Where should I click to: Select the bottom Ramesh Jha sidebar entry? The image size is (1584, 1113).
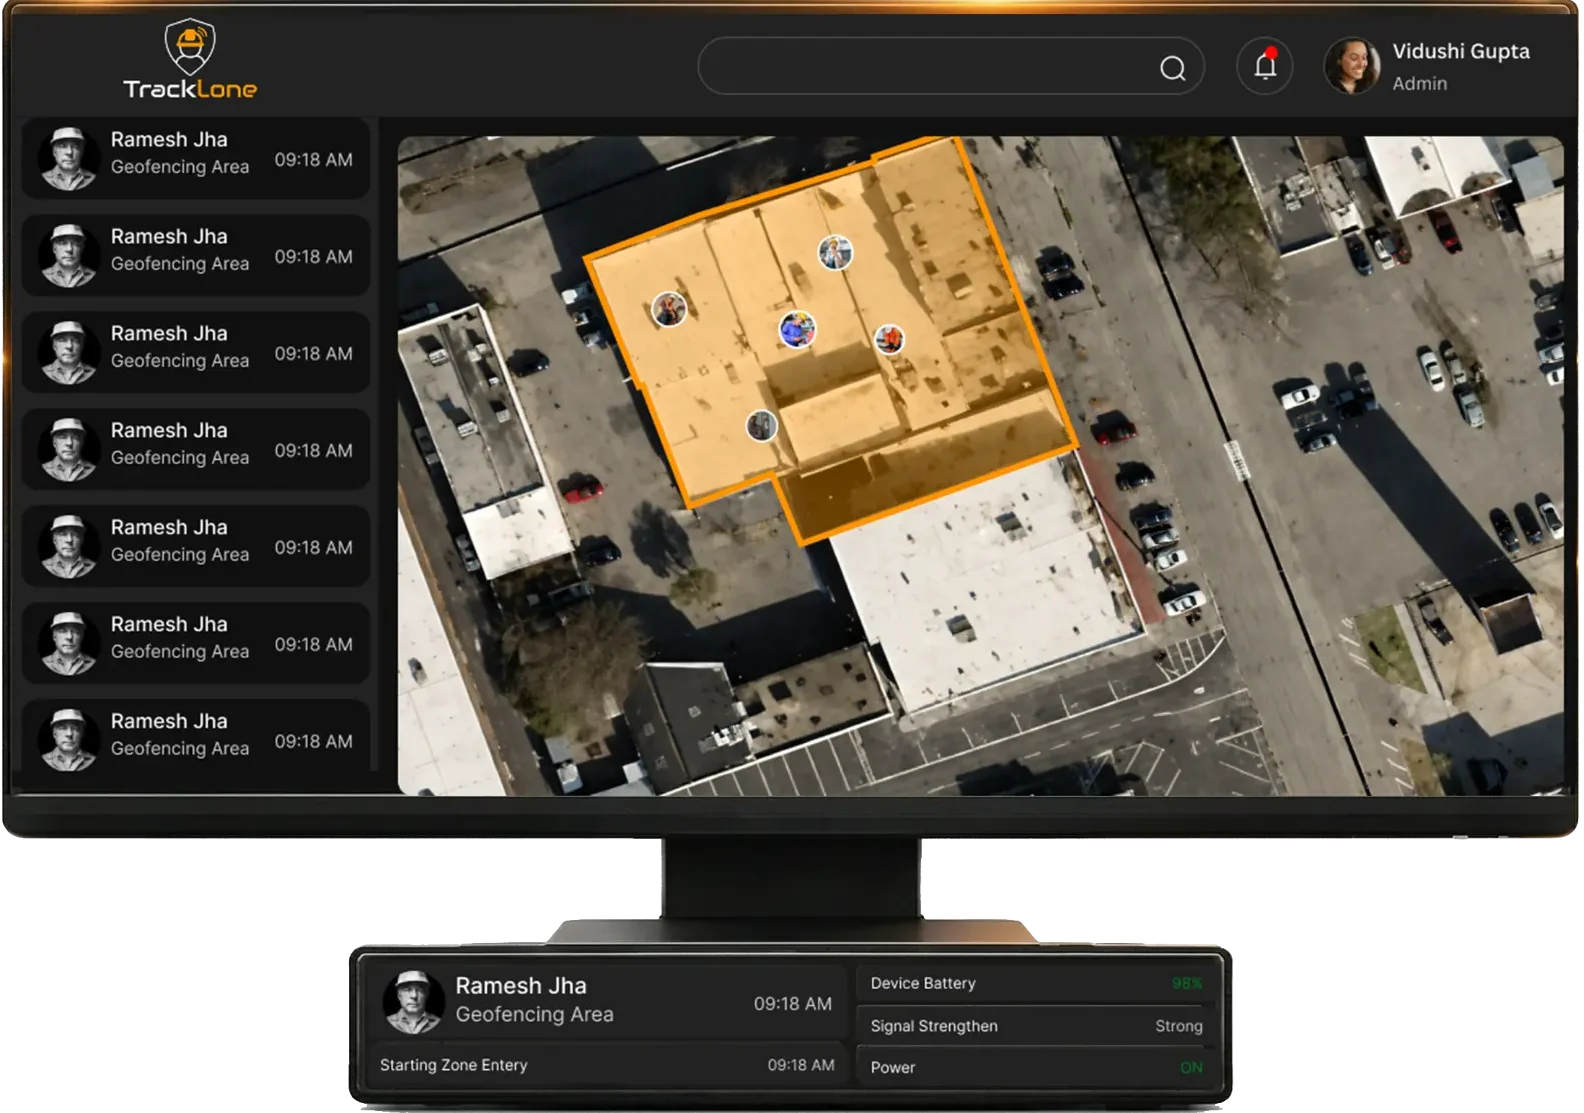tap(196, 738)
